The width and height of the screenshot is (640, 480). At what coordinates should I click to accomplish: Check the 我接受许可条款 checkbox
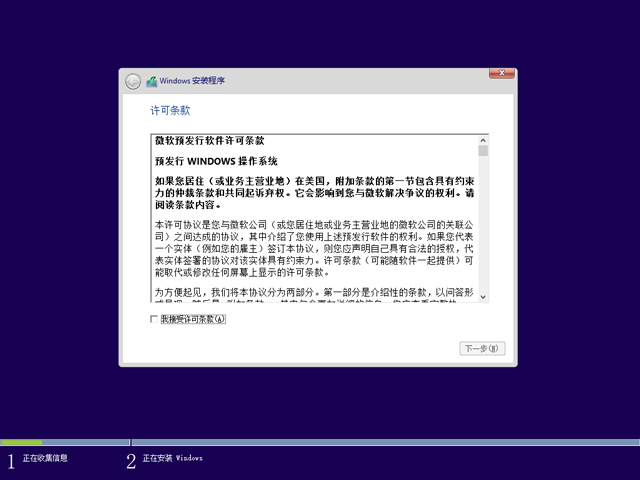pyautogui.click(x=154, y=319)
